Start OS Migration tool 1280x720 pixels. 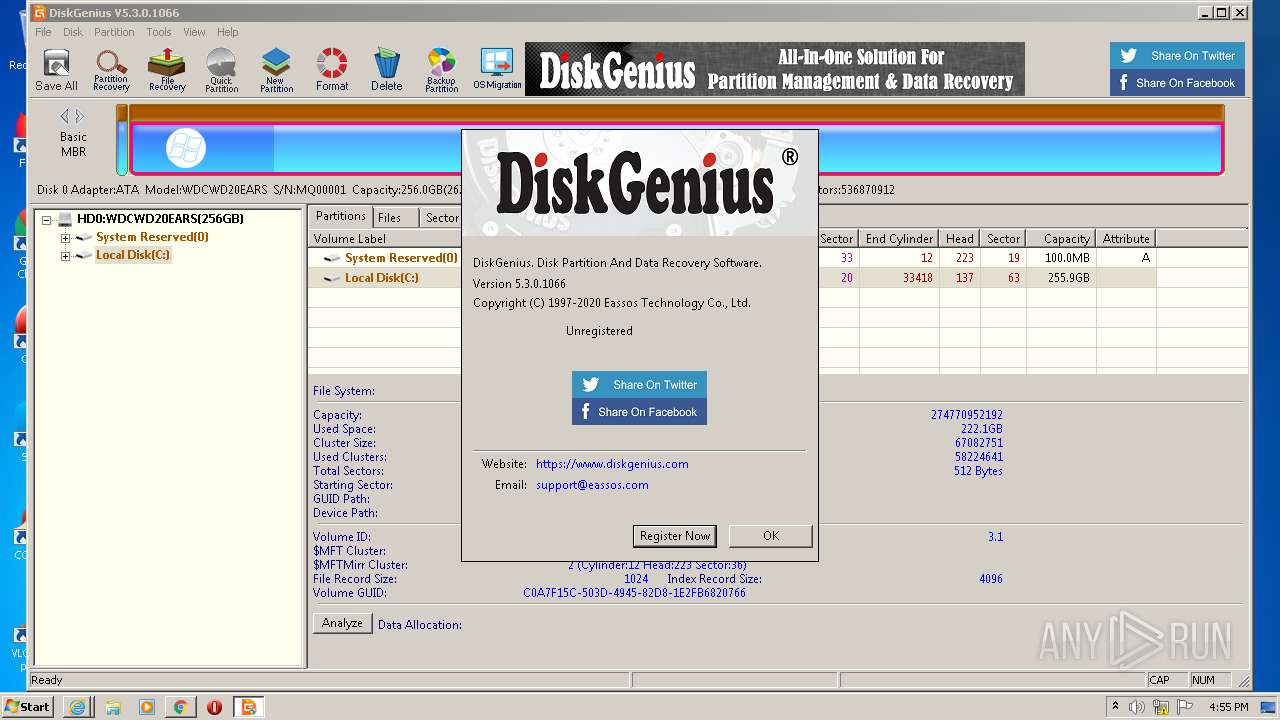pyautogui.click(x=497, y=69)
